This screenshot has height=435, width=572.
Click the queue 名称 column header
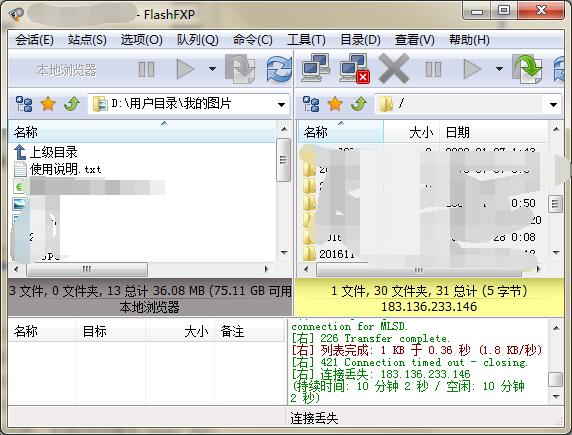point(42,331)
